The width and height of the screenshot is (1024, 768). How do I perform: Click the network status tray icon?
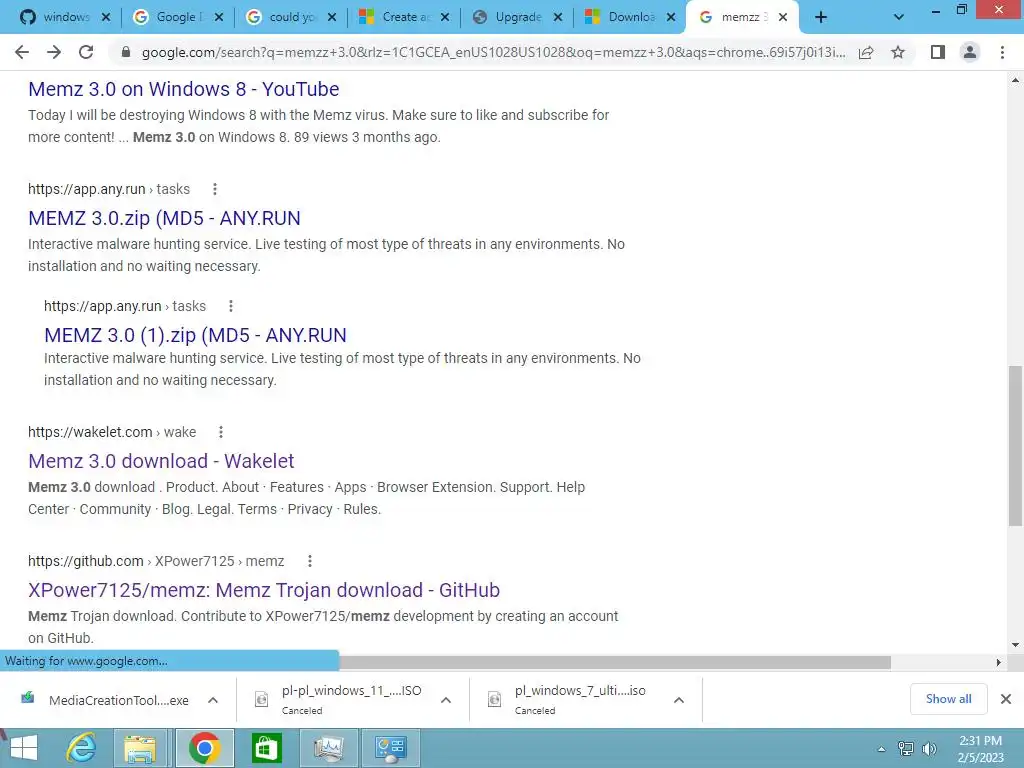click(x=906, y=749)
